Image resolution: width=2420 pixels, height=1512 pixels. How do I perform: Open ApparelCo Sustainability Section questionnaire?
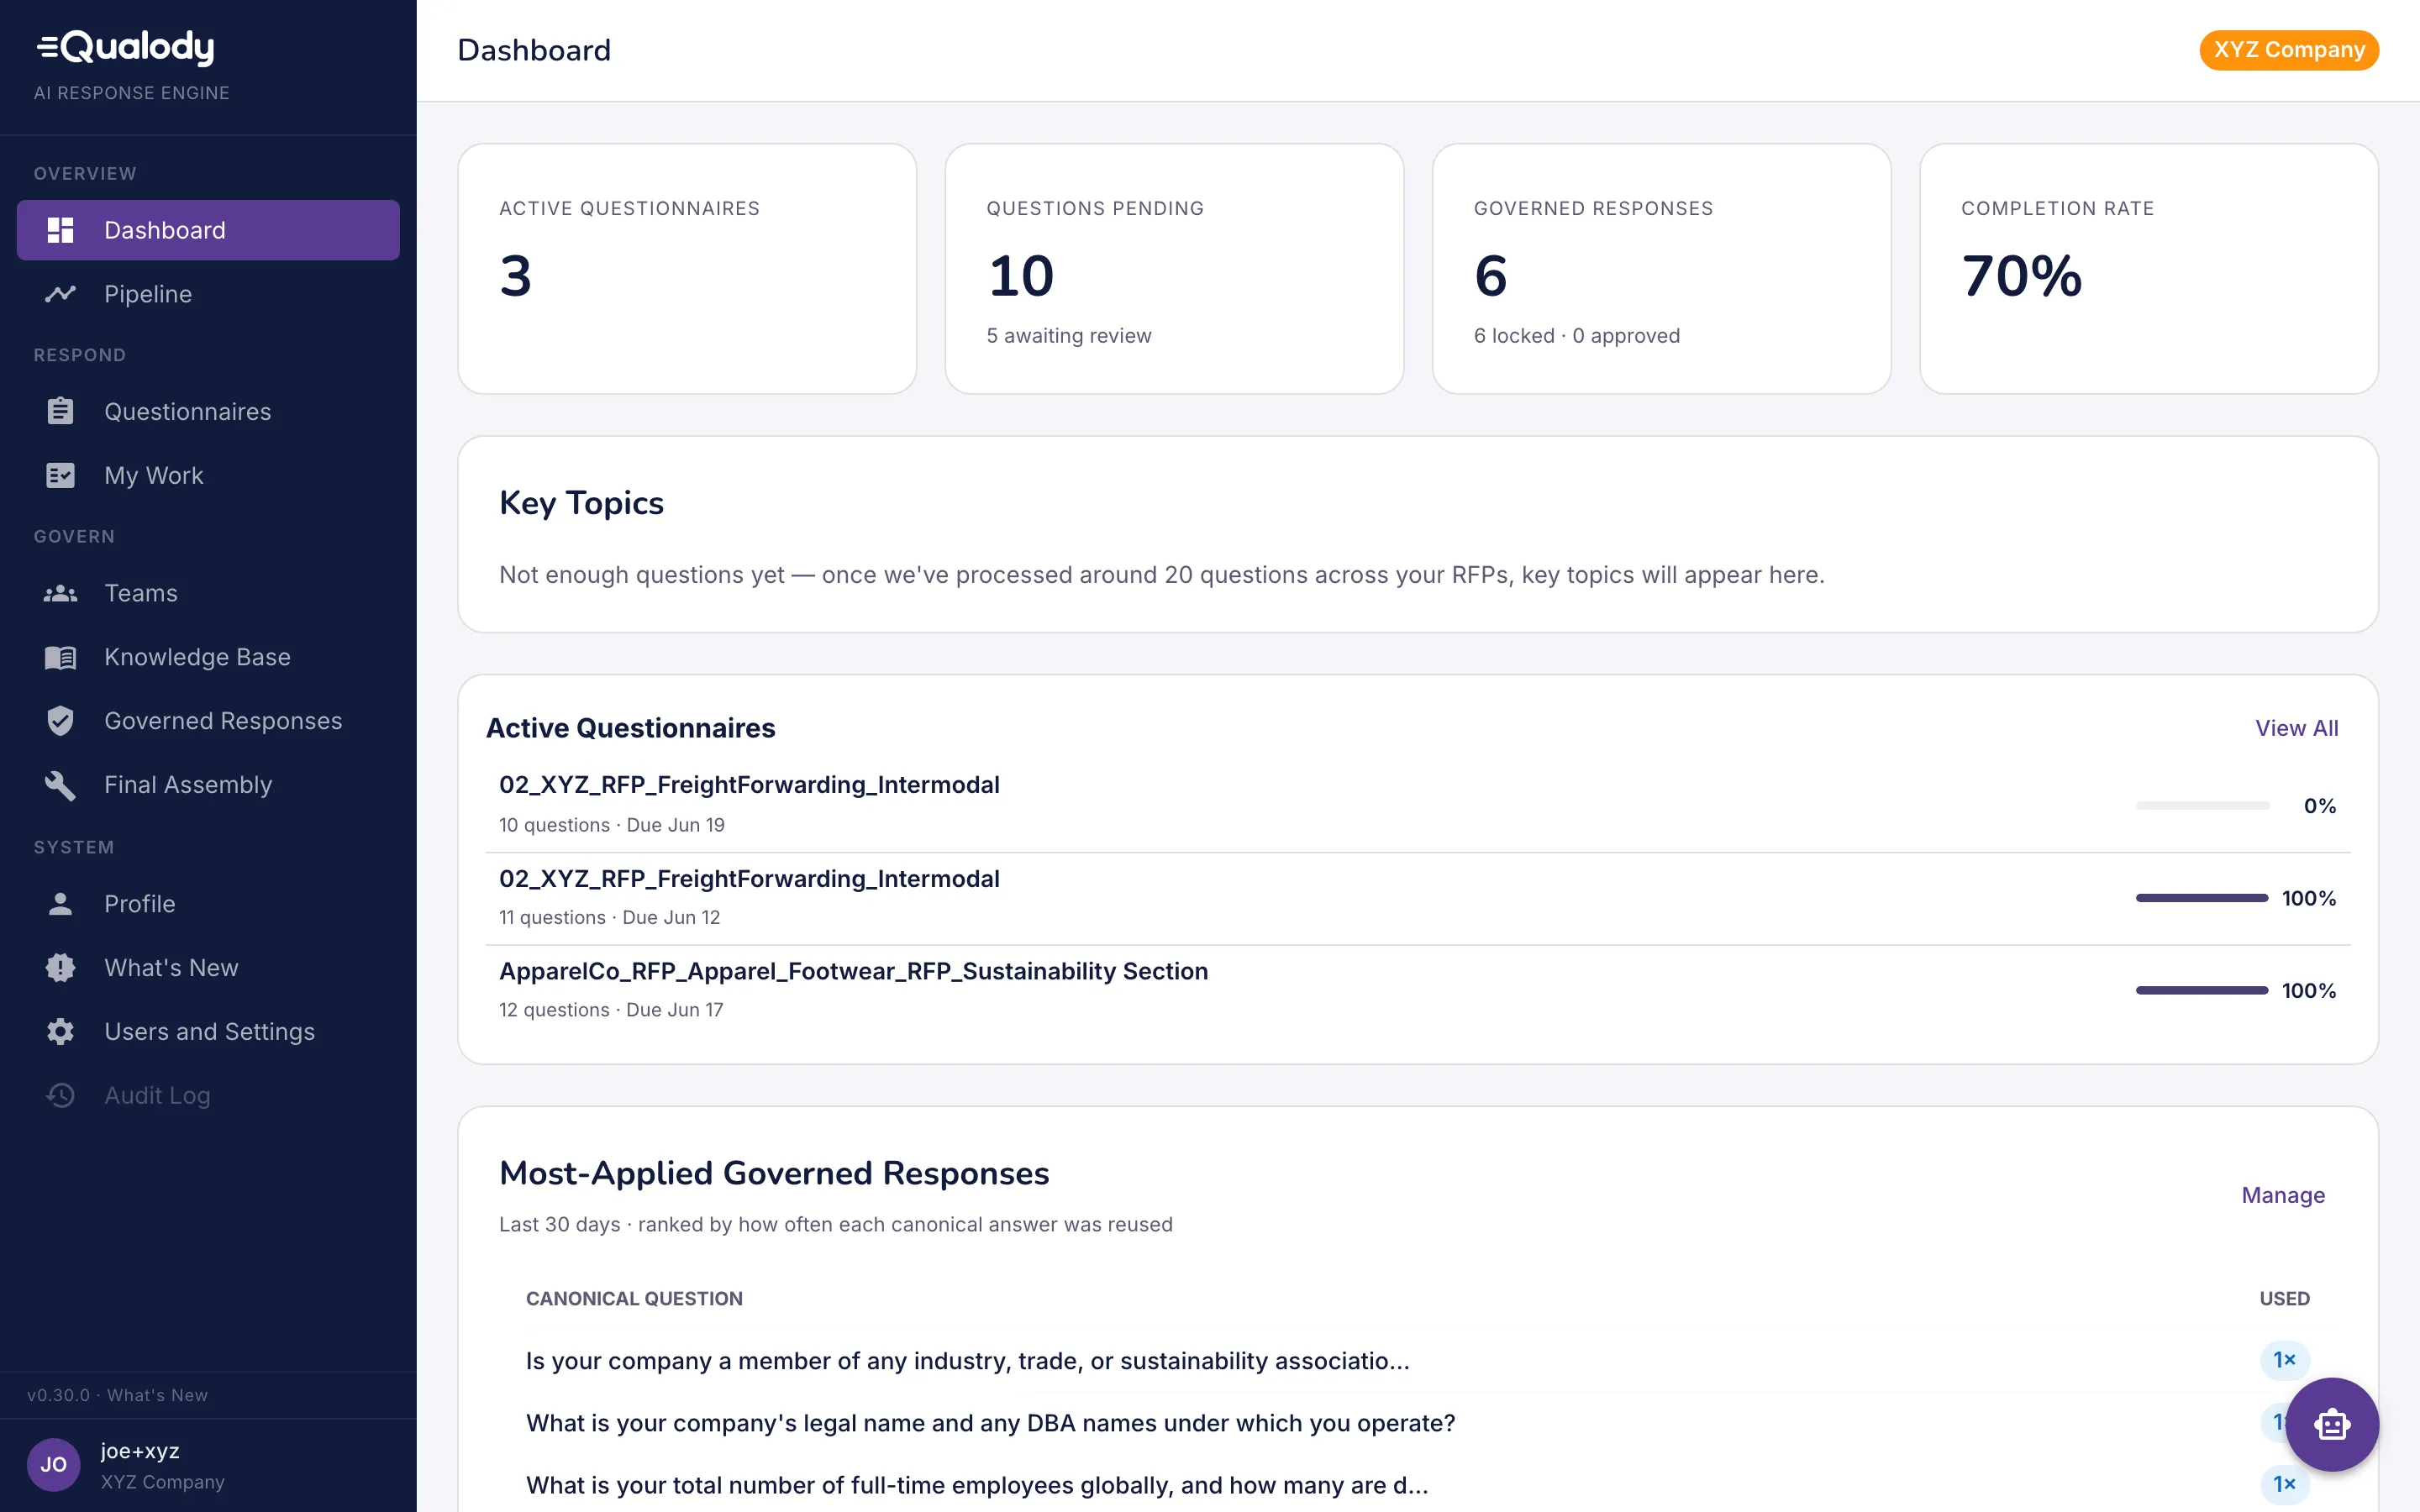[x=1417, y=990]
